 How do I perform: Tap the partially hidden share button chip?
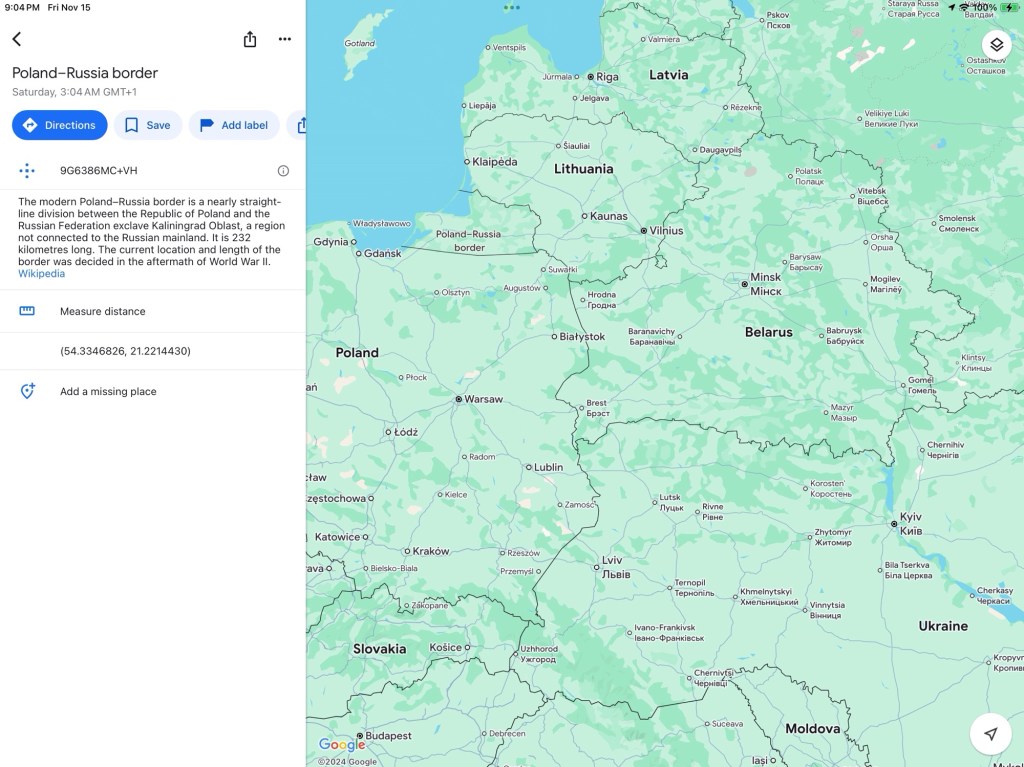pos(299,125)
